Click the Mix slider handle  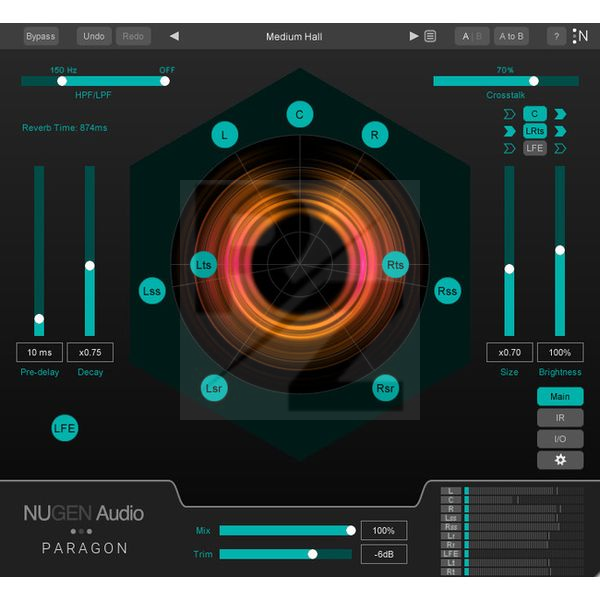tap(351, 530)
